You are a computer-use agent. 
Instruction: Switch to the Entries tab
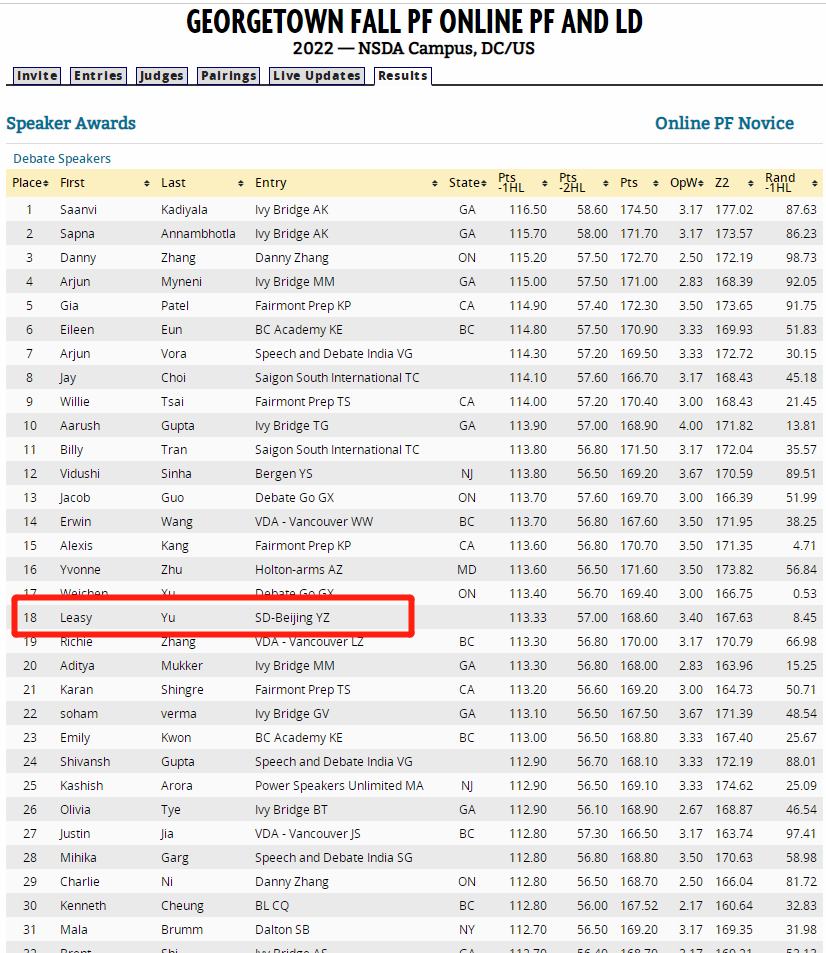[x=98, y=76]
